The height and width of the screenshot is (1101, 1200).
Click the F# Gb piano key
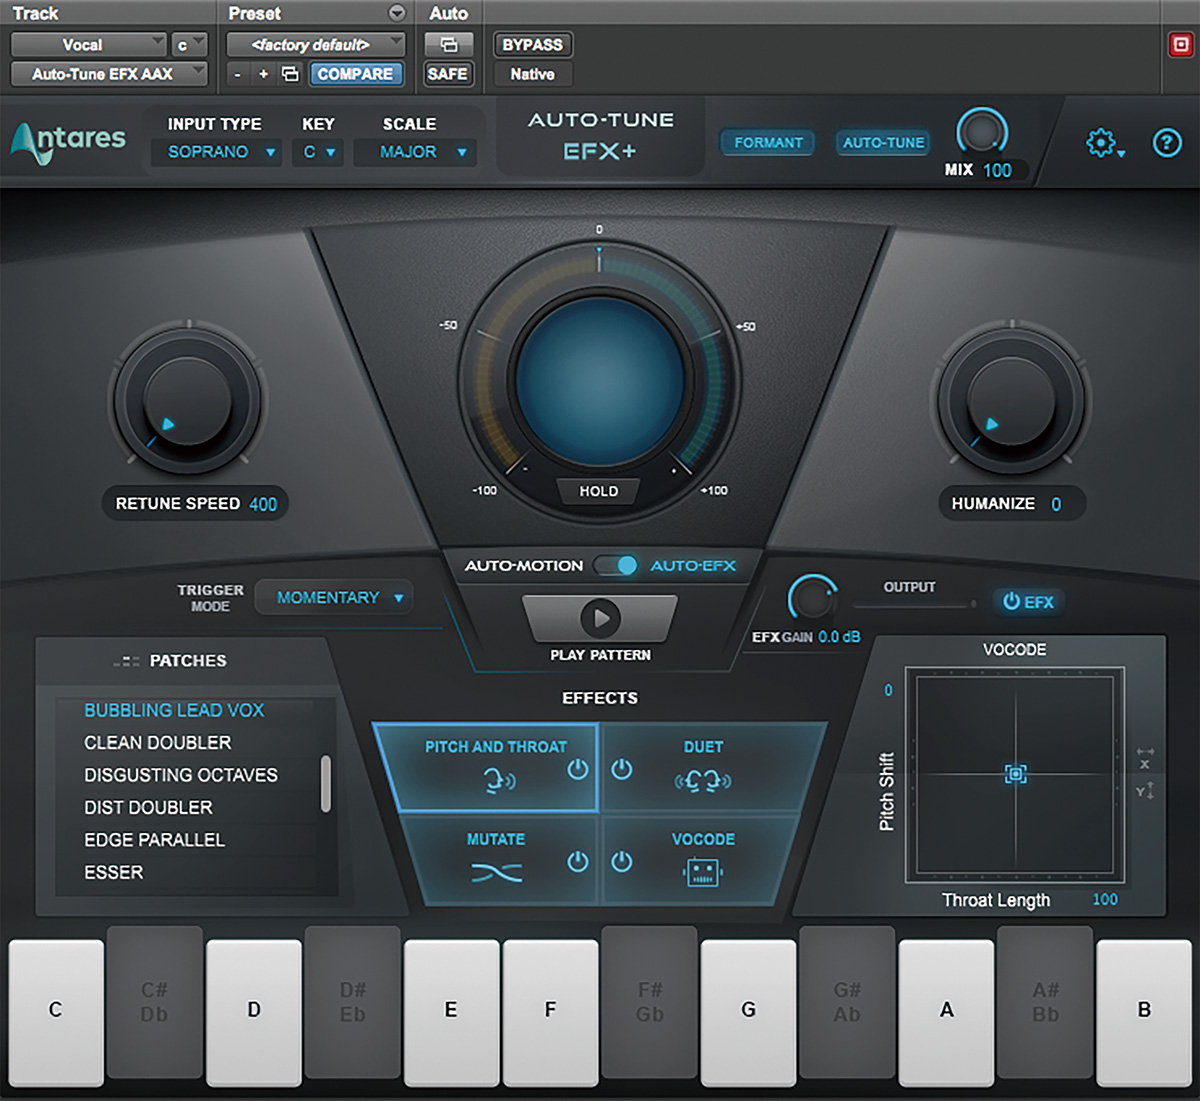tap(650, 1001)
